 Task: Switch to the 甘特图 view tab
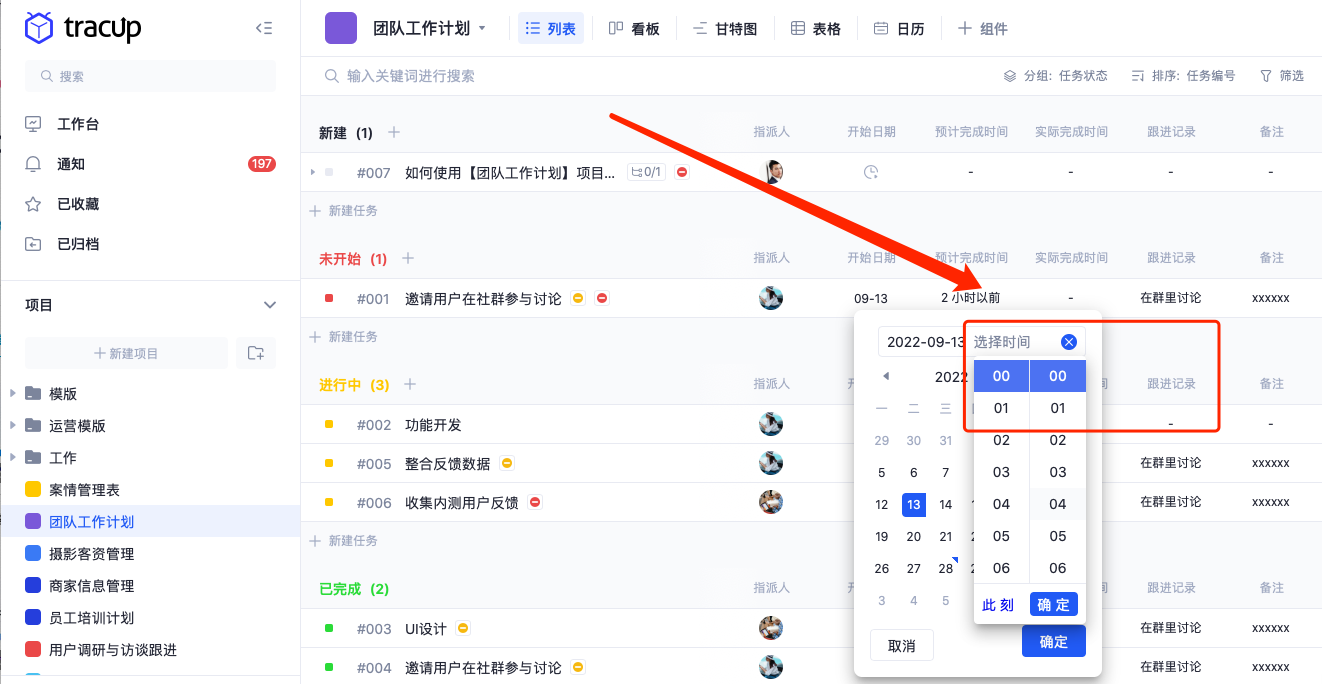point(725,29)
